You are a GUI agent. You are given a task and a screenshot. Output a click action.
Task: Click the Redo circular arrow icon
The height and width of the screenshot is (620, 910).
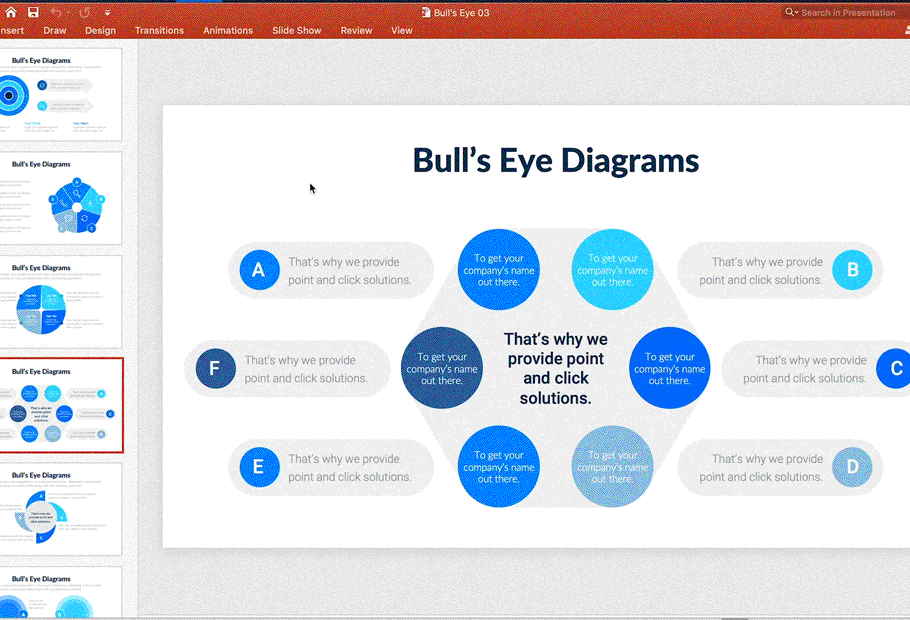pos(85,12)
